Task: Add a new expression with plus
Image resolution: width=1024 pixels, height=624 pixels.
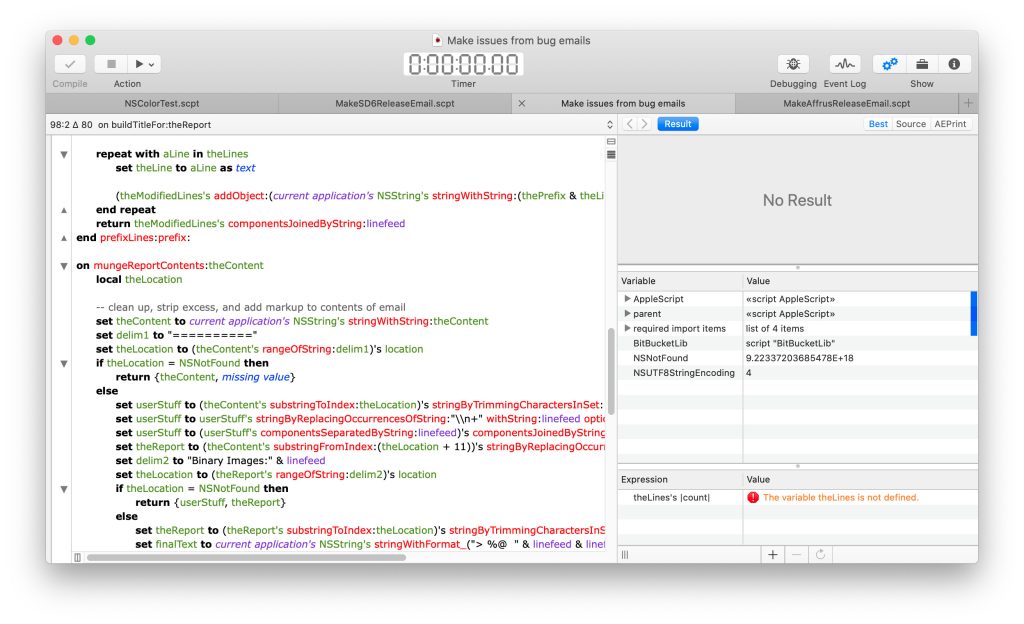Action: click(772, 554)
